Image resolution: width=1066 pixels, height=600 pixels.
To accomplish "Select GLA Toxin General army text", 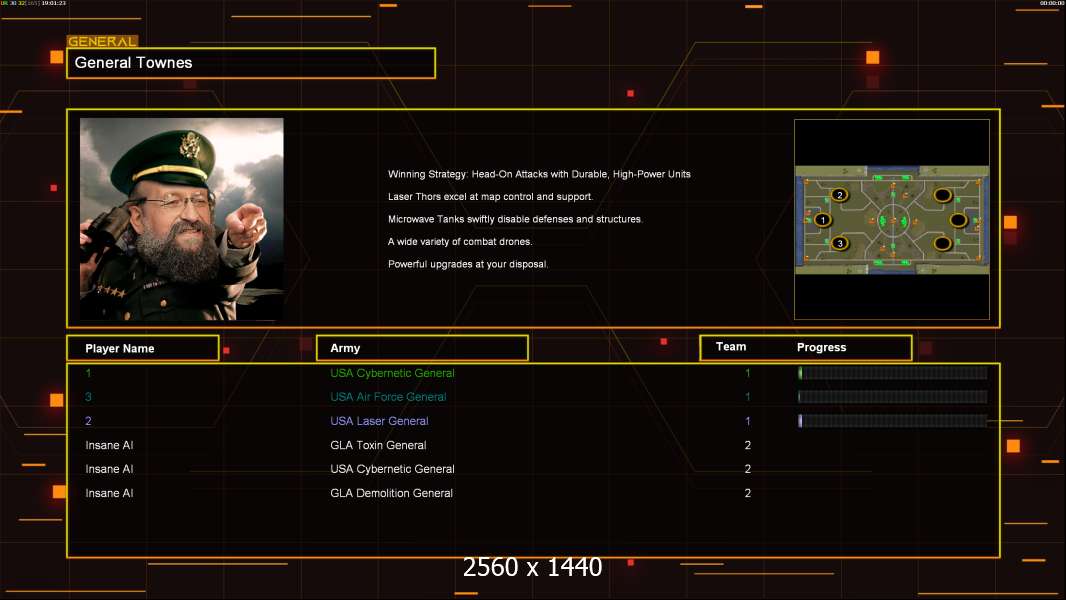I will (x=378, y=445).
